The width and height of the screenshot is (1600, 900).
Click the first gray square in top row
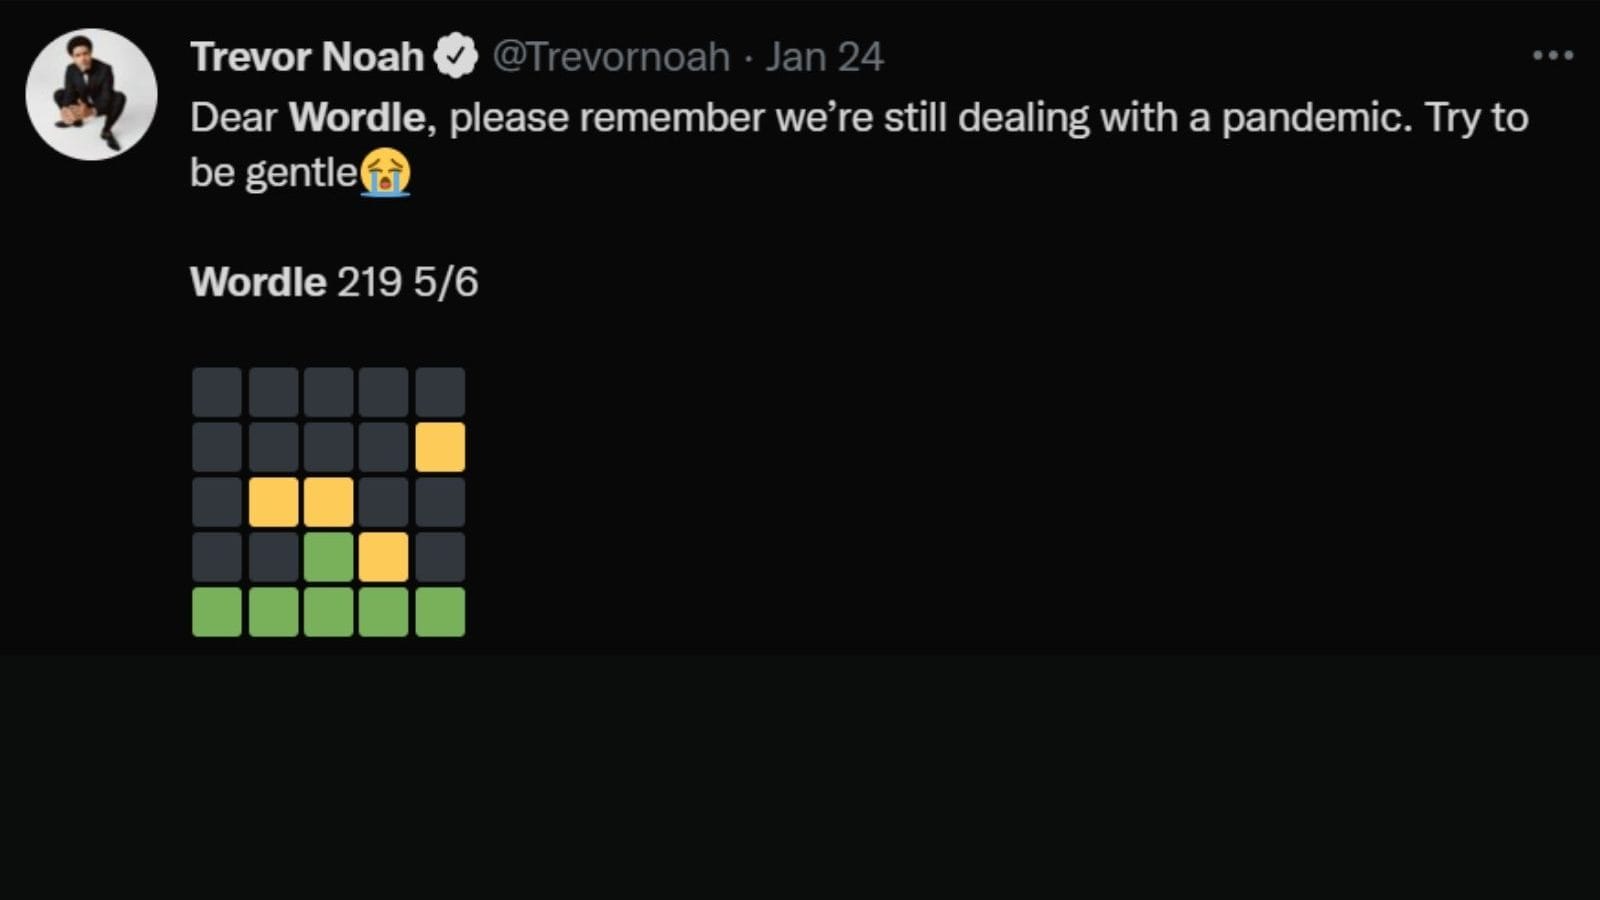[x=217, y=392]
